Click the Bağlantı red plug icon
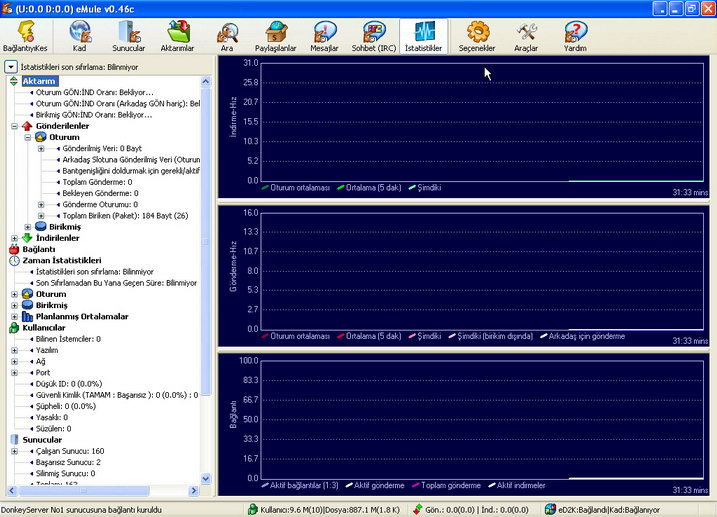The image size is (717, 517). coord(14,249)
